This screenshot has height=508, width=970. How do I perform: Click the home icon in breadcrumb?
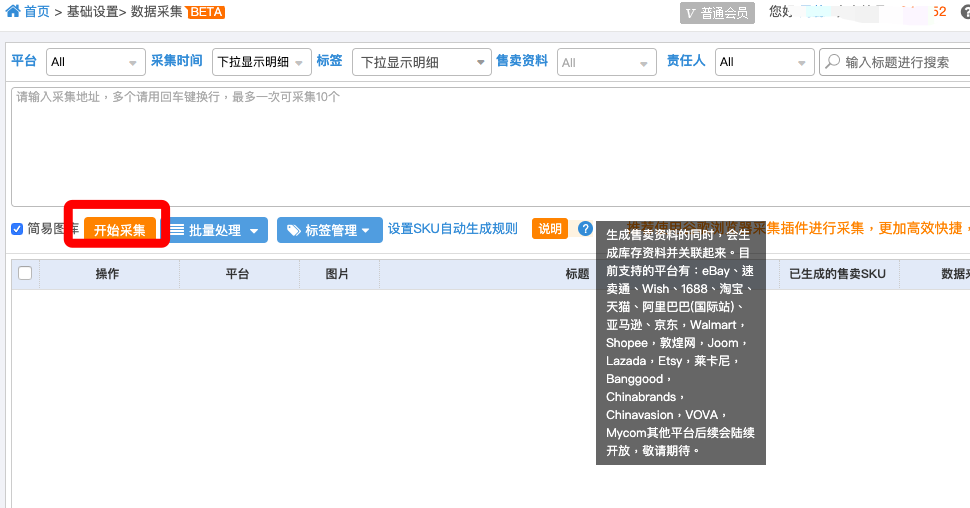13,11
